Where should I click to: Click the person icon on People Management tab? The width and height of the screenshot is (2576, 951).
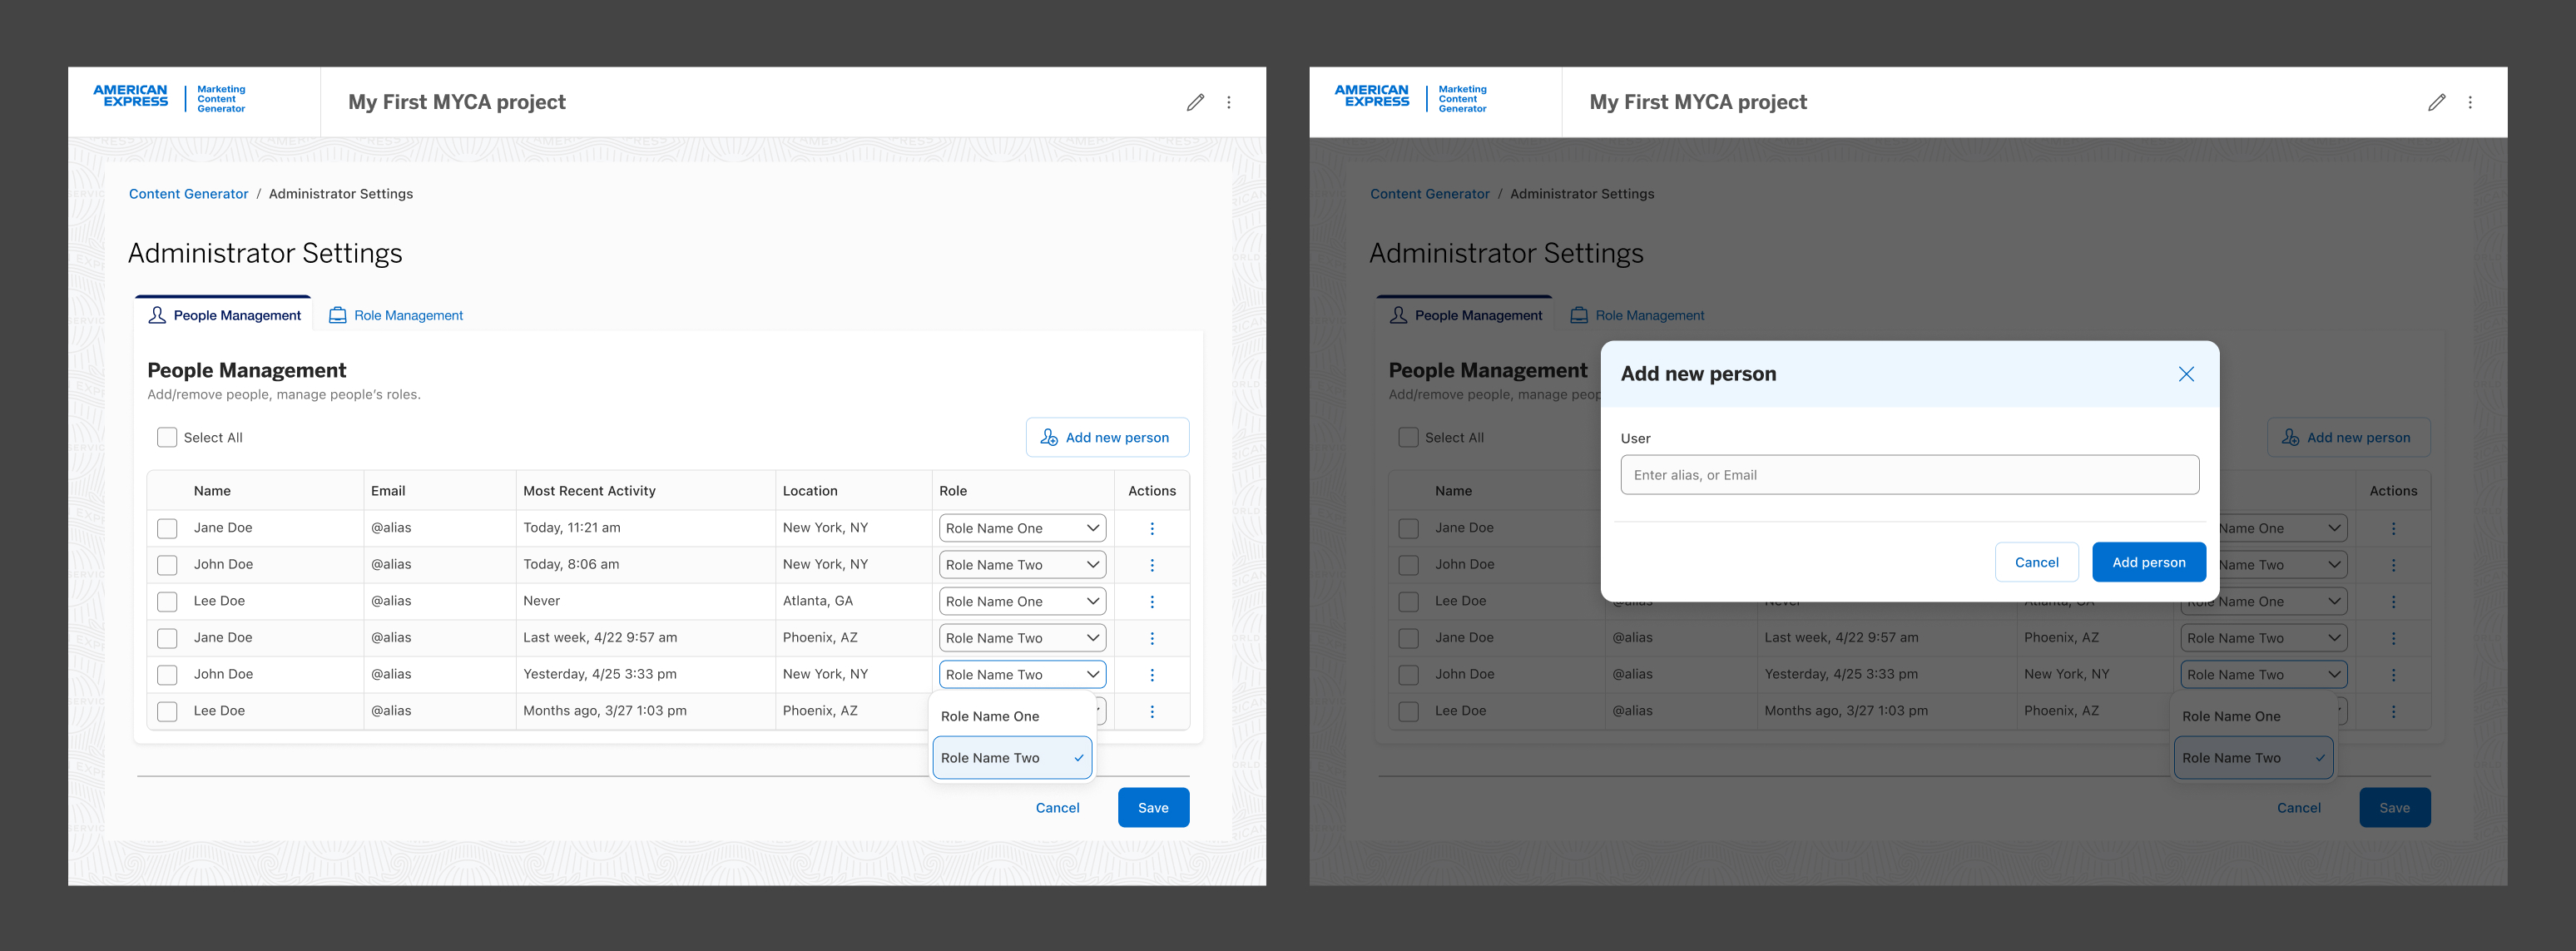pyautogui.click(x=157, y=314)
